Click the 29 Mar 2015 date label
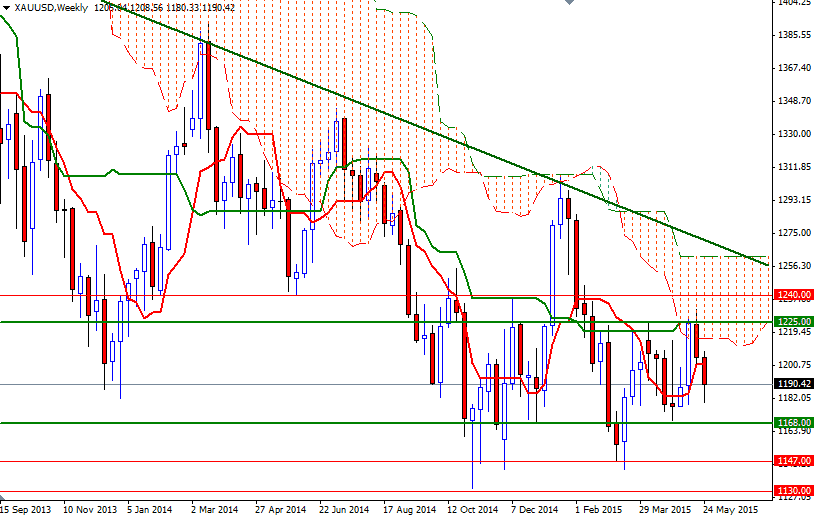814x516 pixels. pyautogui.click(x=664, y=509)
